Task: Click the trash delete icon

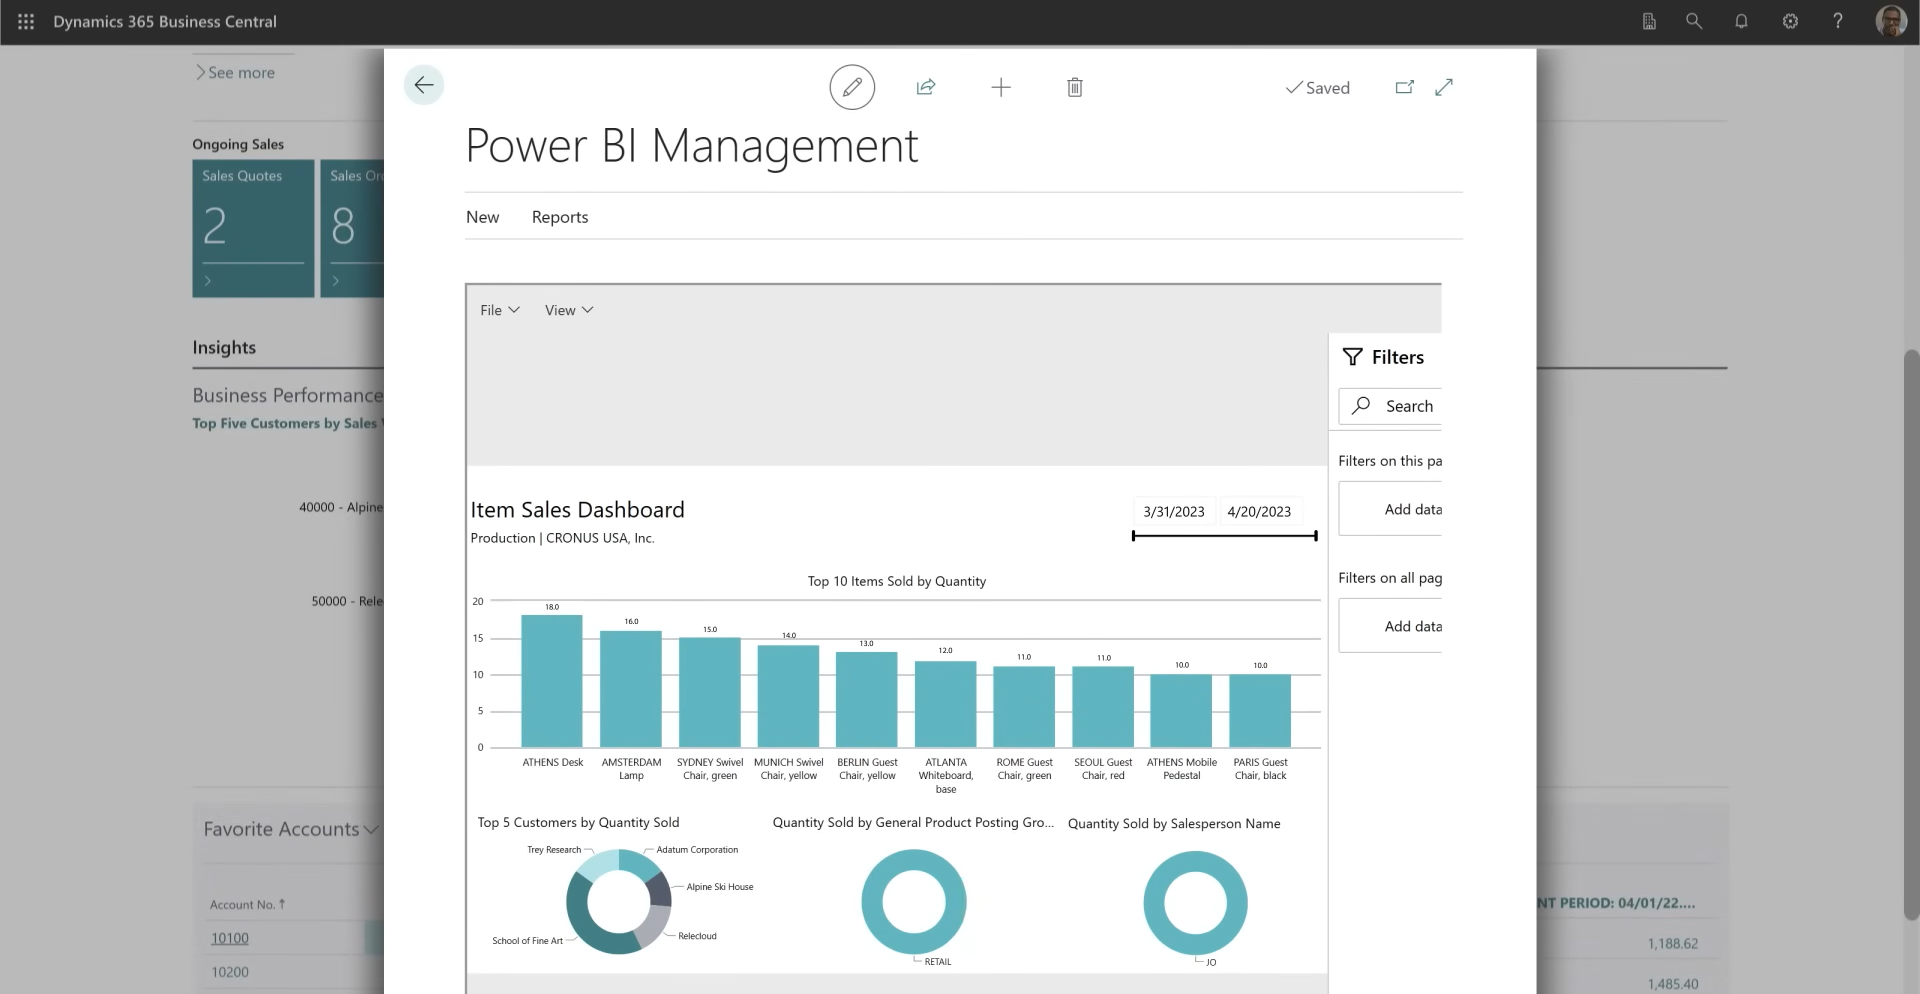Action: tap(1075, 88)
